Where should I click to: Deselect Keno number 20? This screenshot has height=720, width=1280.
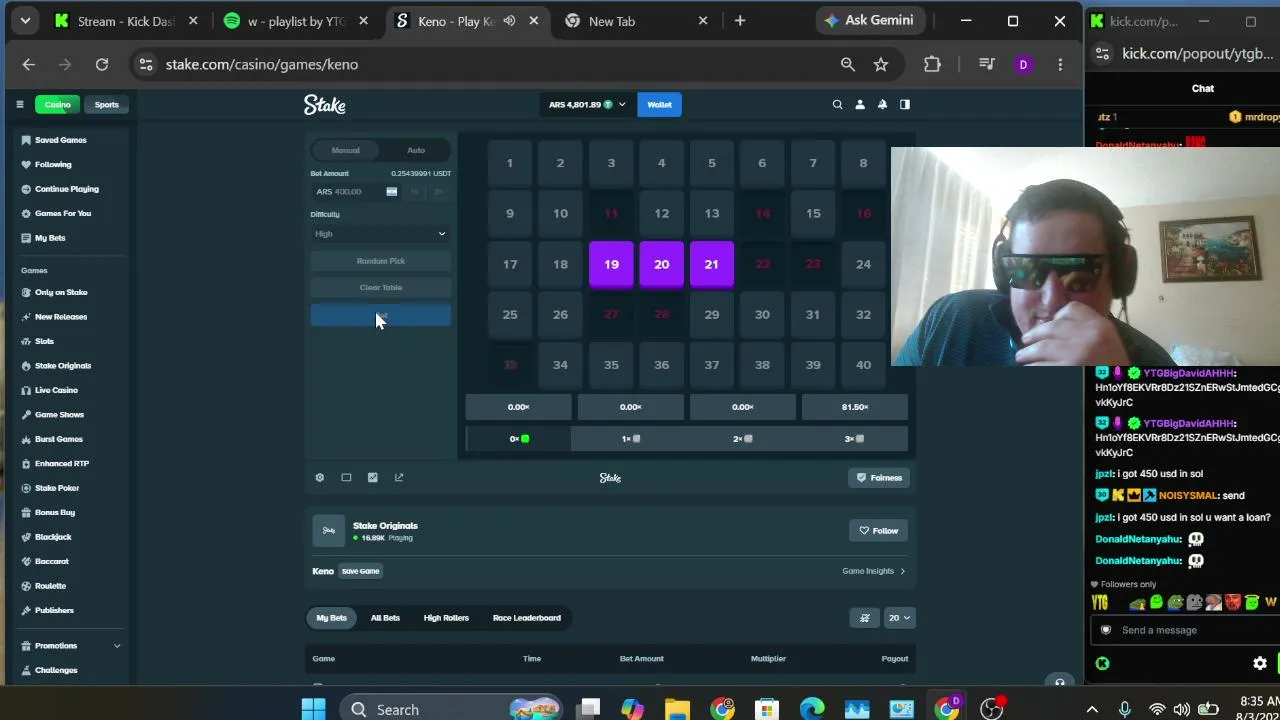[x=661, y=264]
